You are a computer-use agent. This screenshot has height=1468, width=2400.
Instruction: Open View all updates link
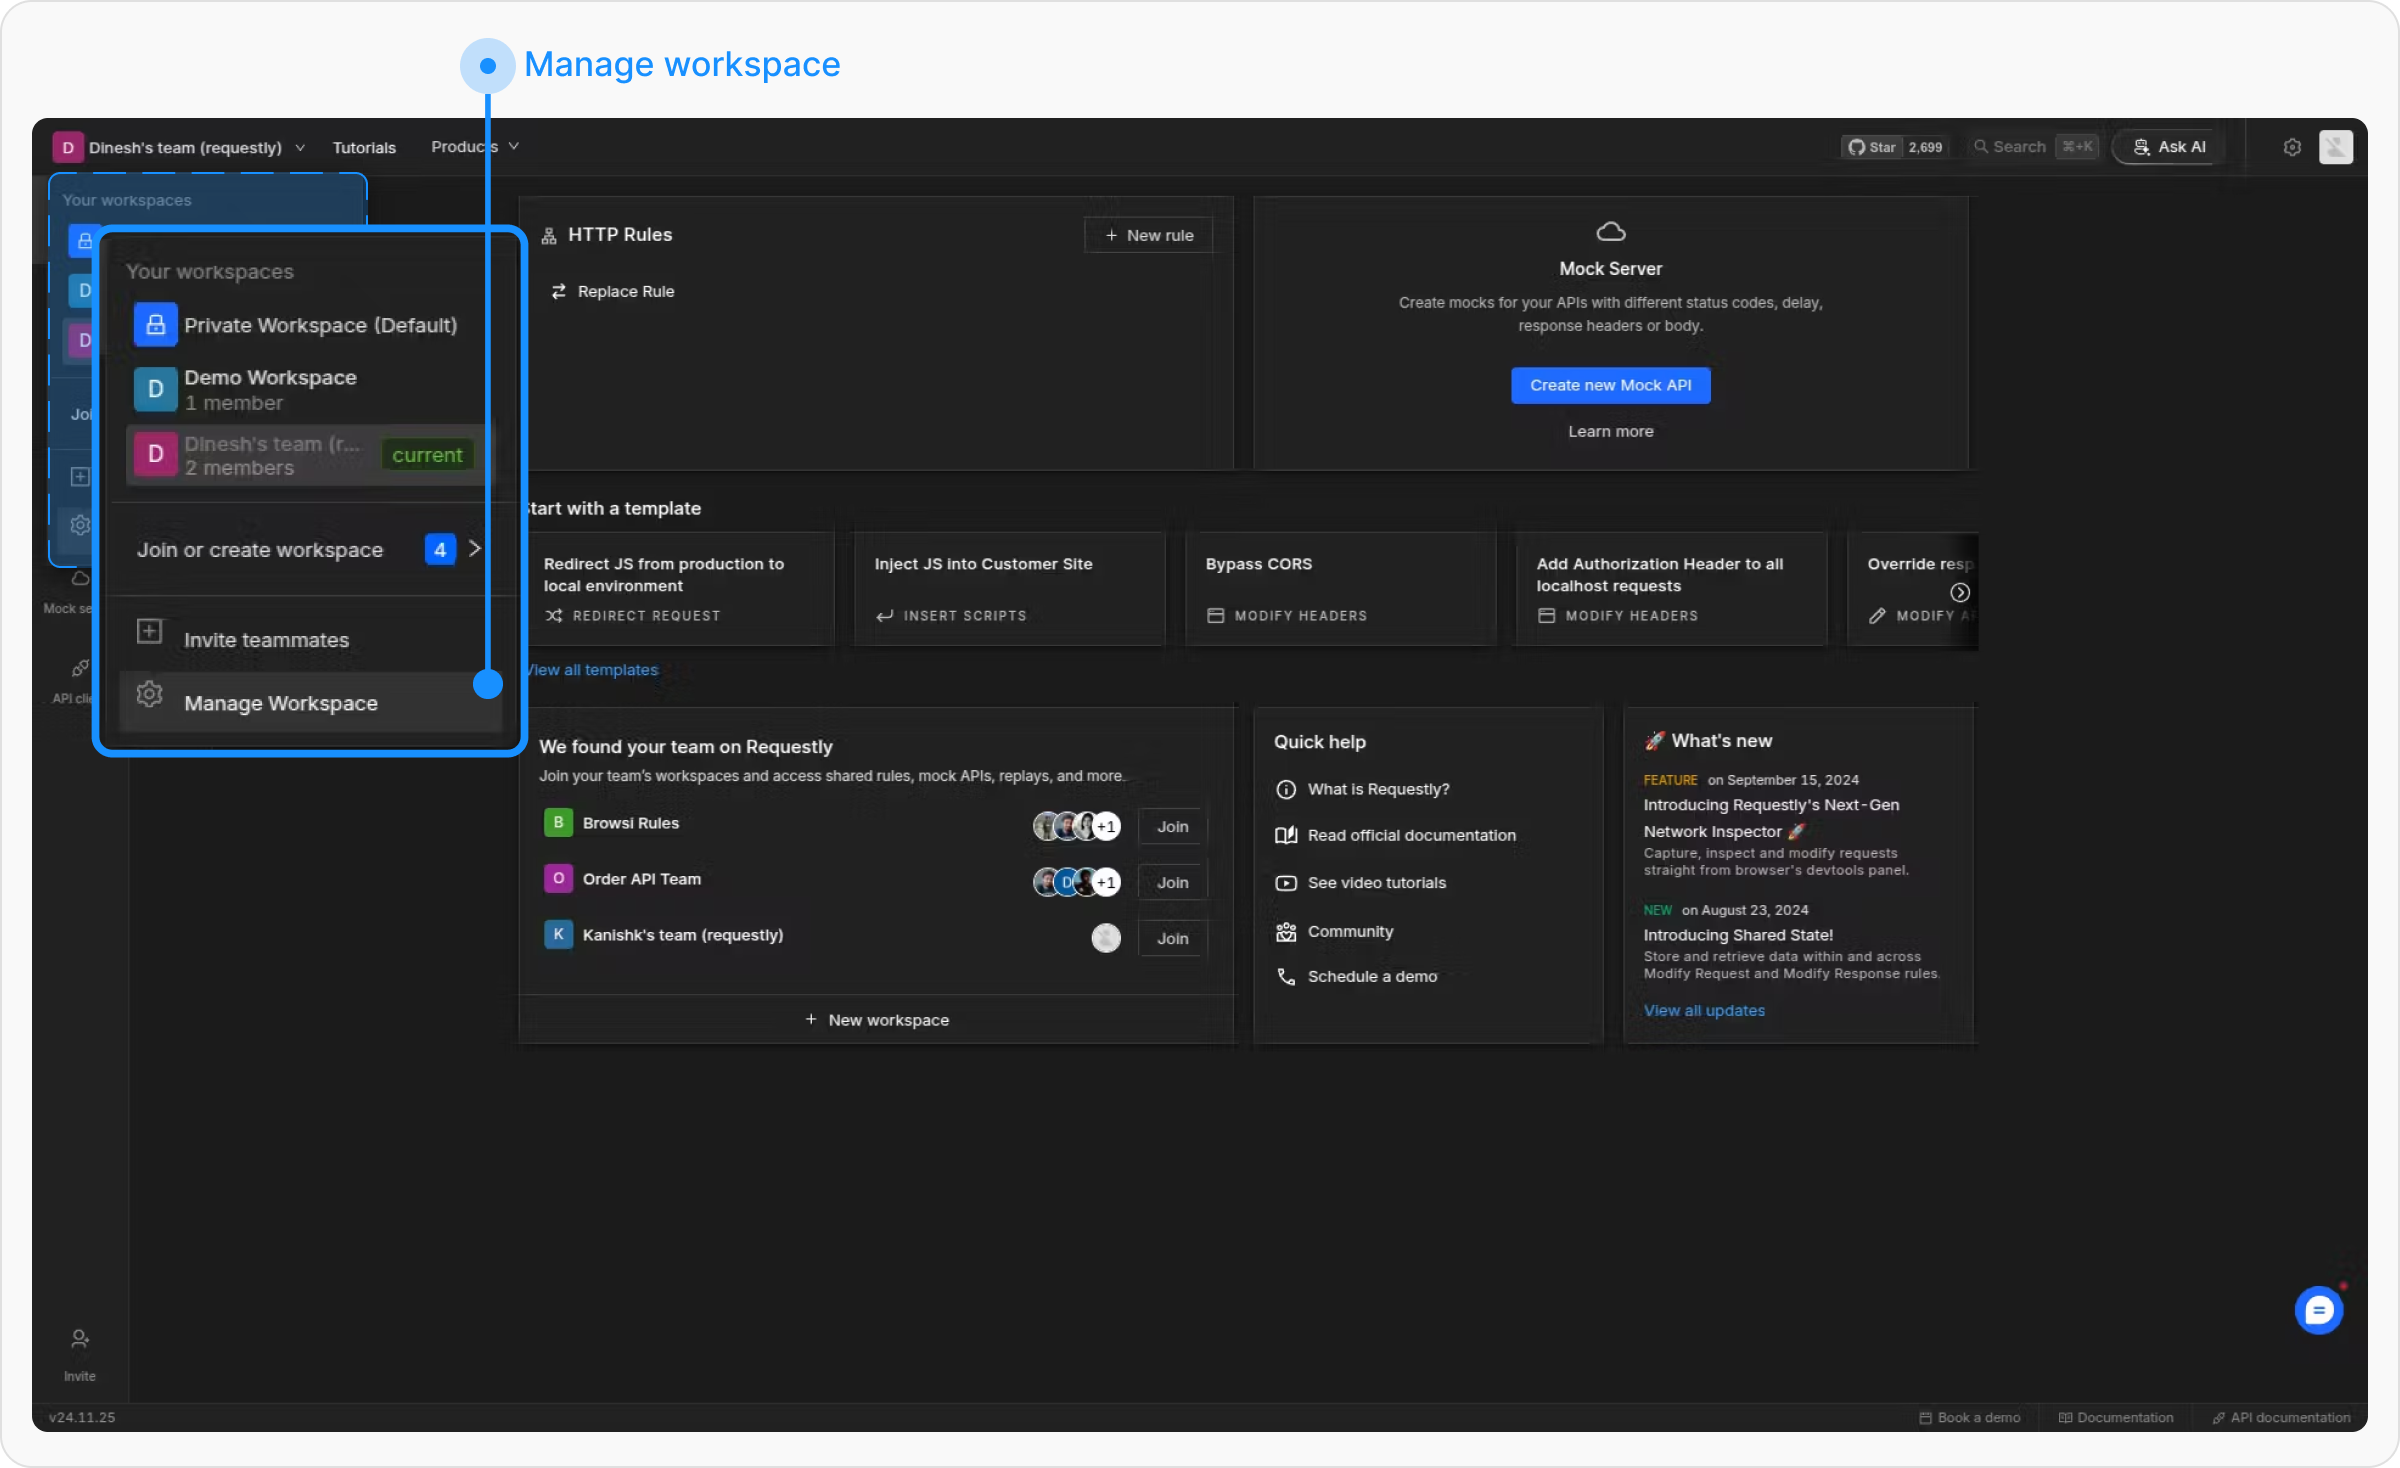pos(1704,1011)
